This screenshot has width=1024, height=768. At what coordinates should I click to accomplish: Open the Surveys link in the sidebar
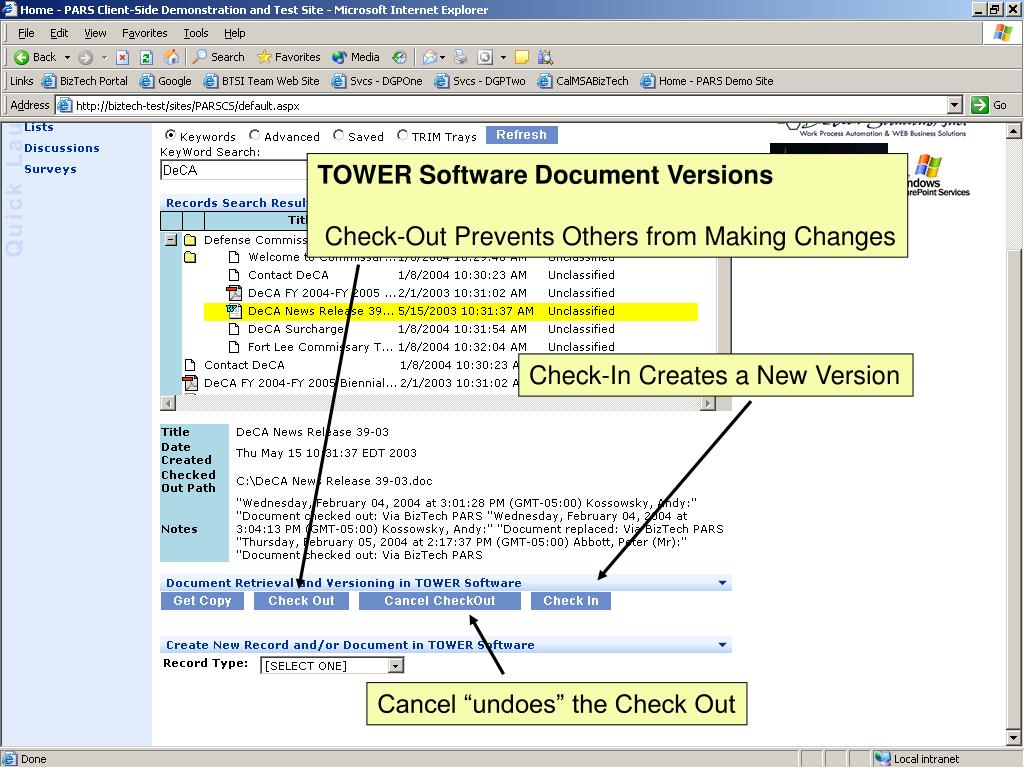click(x=50, y=169)
